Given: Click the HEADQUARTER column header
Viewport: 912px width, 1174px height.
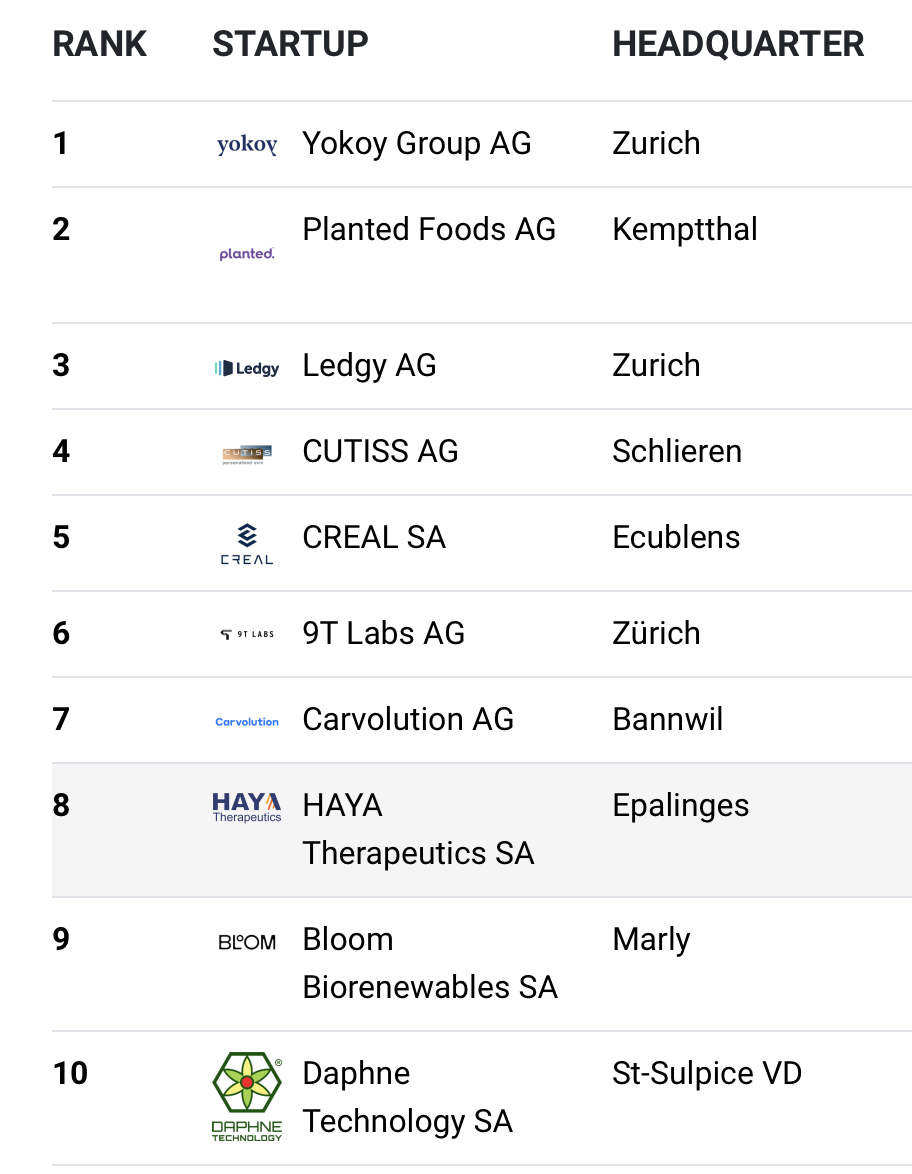Looking at the screenshot, I should tap(738, 43).
